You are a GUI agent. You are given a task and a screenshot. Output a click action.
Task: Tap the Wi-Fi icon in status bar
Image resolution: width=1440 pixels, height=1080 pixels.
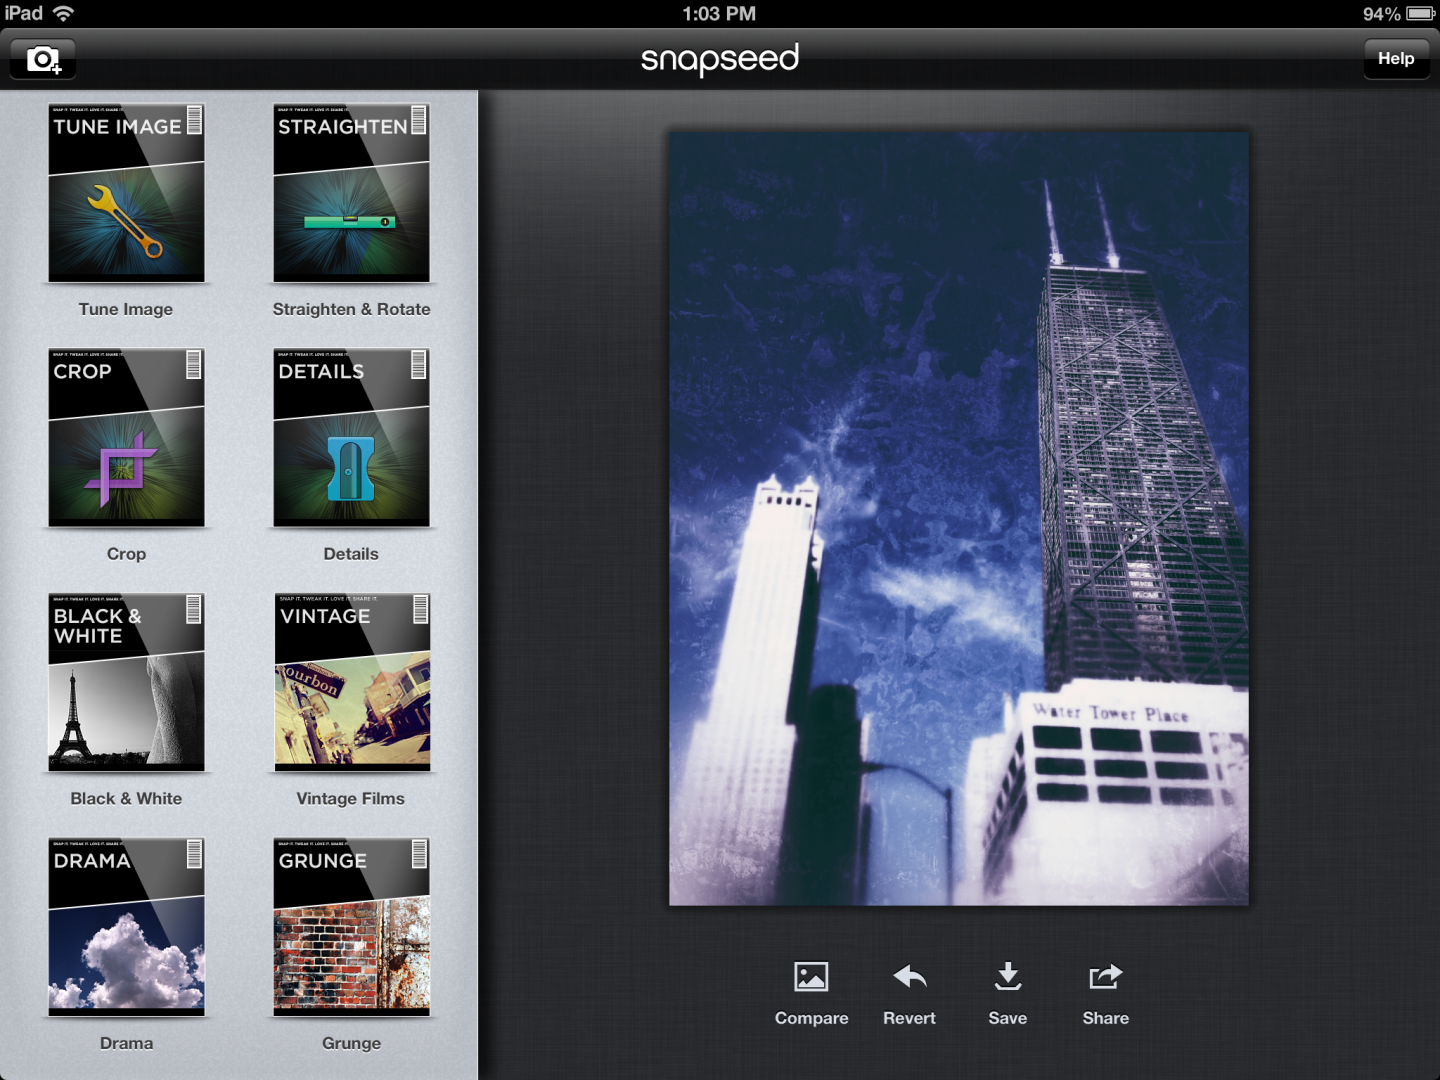(x=63, y=14)
